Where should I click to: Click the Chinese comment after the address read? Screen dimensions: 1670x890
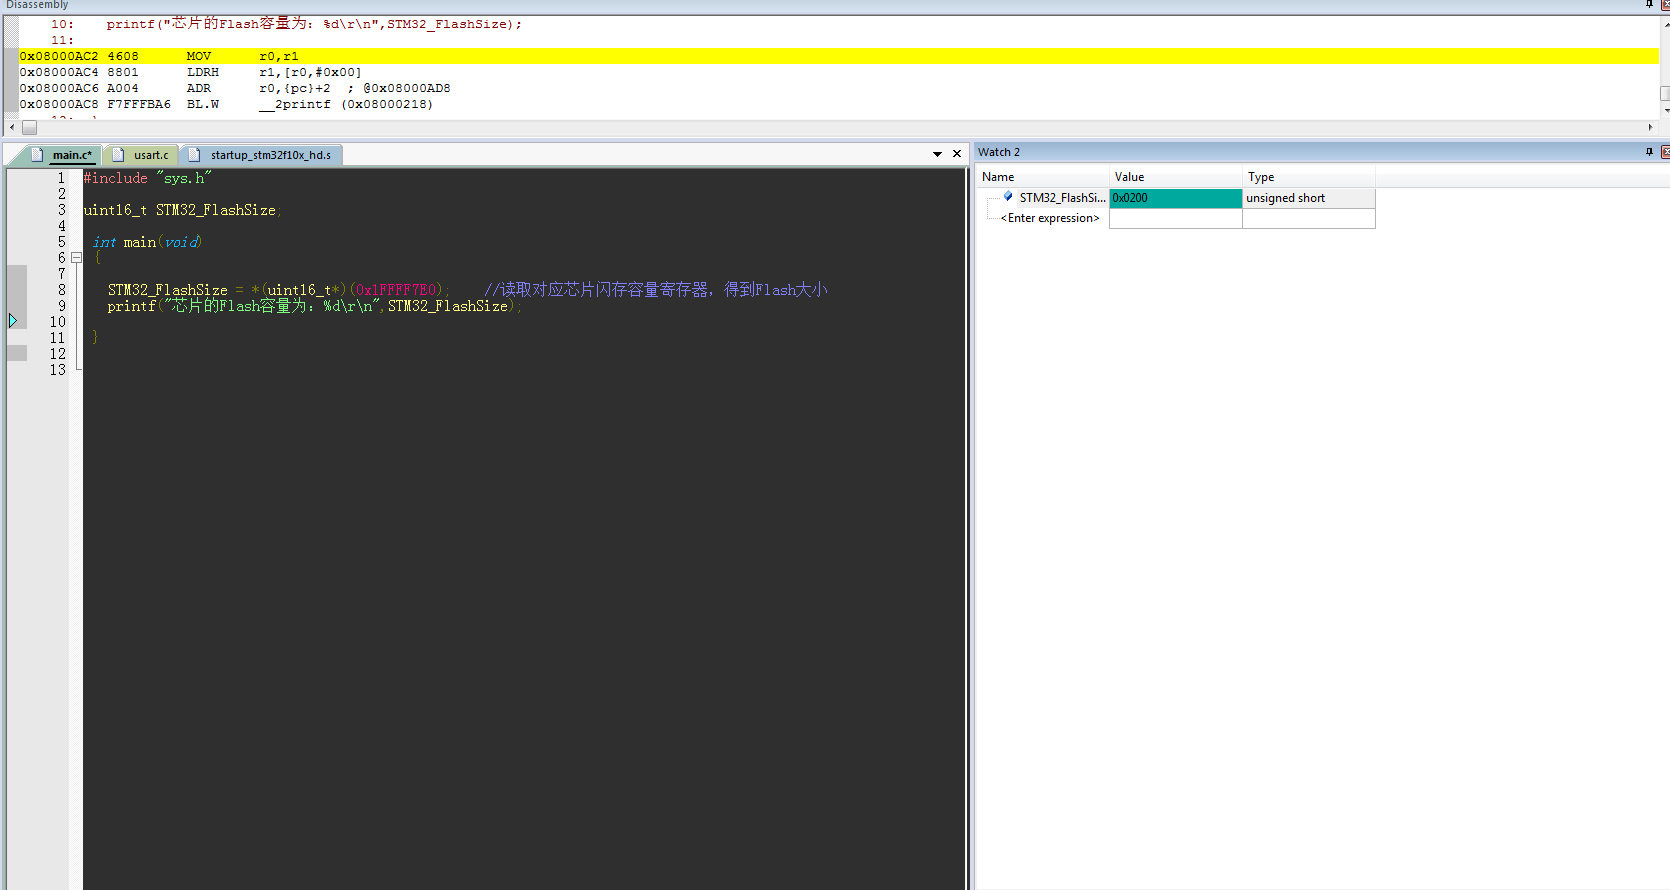pos(656,290)
